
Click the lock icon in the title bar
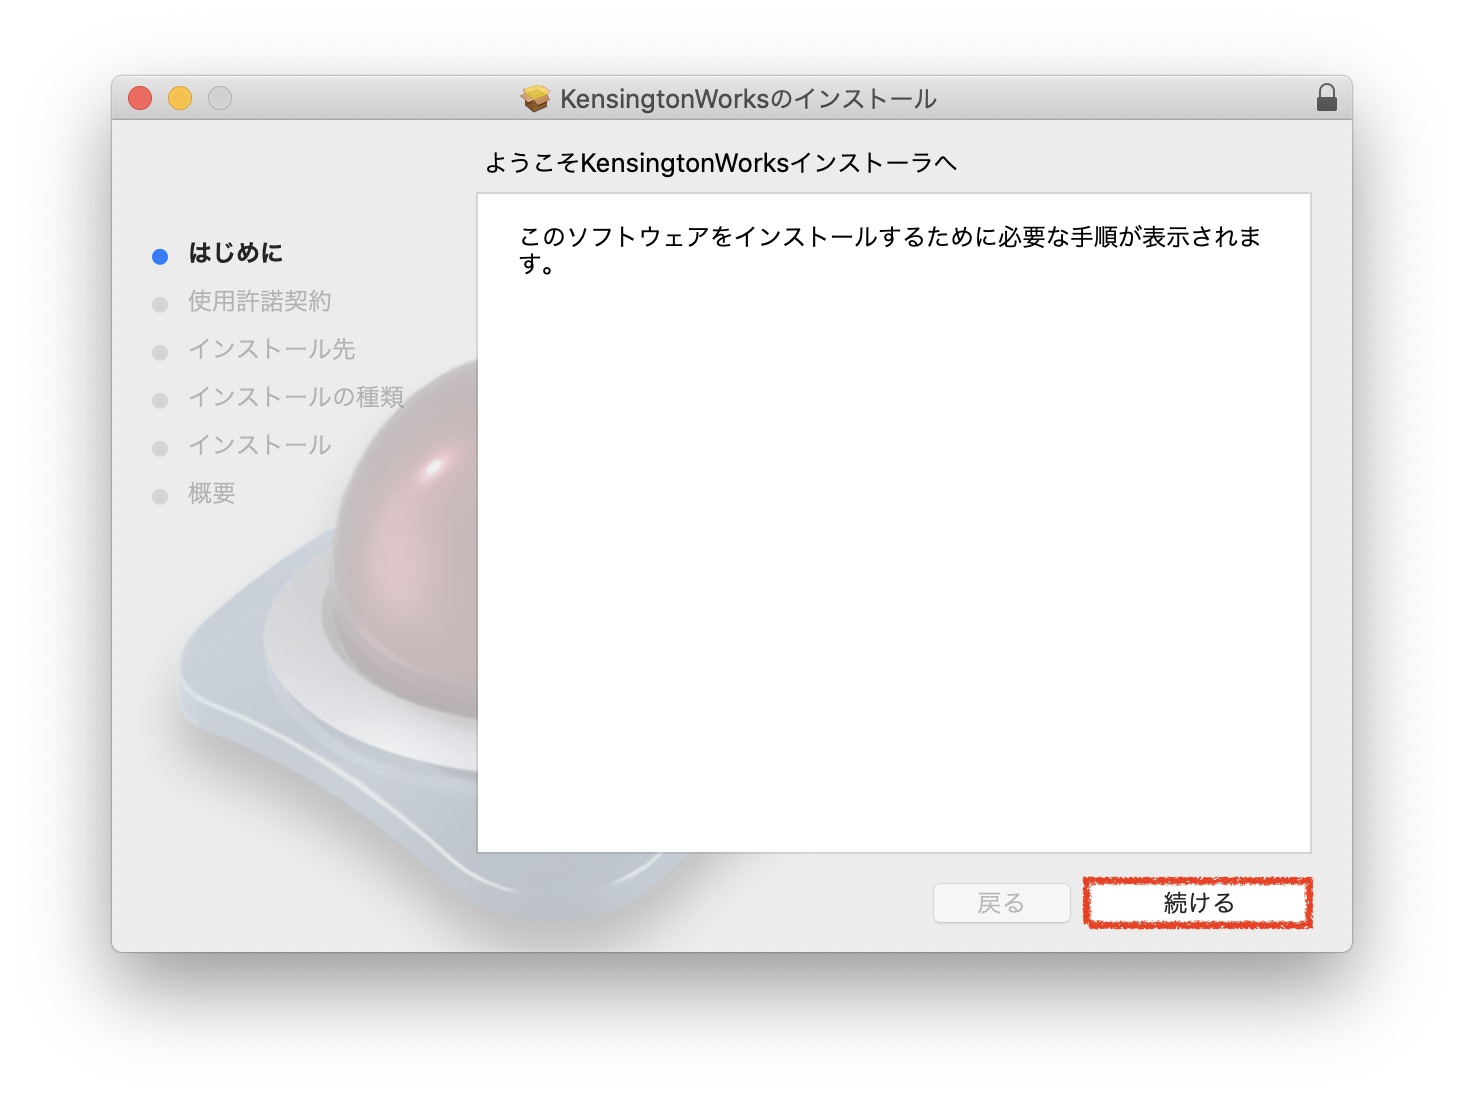(1327, 98)
